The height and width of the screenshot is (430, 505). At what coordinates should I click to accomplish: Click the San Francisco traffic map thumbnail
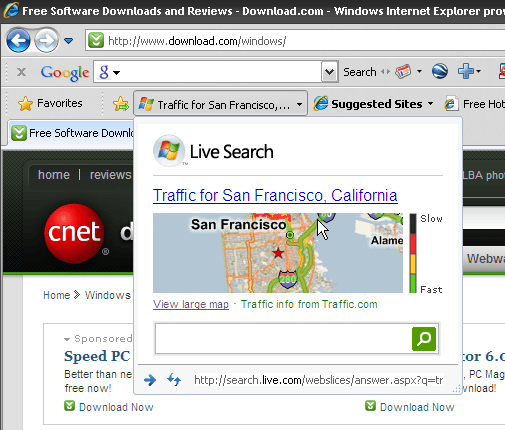(x=278, y=253)
